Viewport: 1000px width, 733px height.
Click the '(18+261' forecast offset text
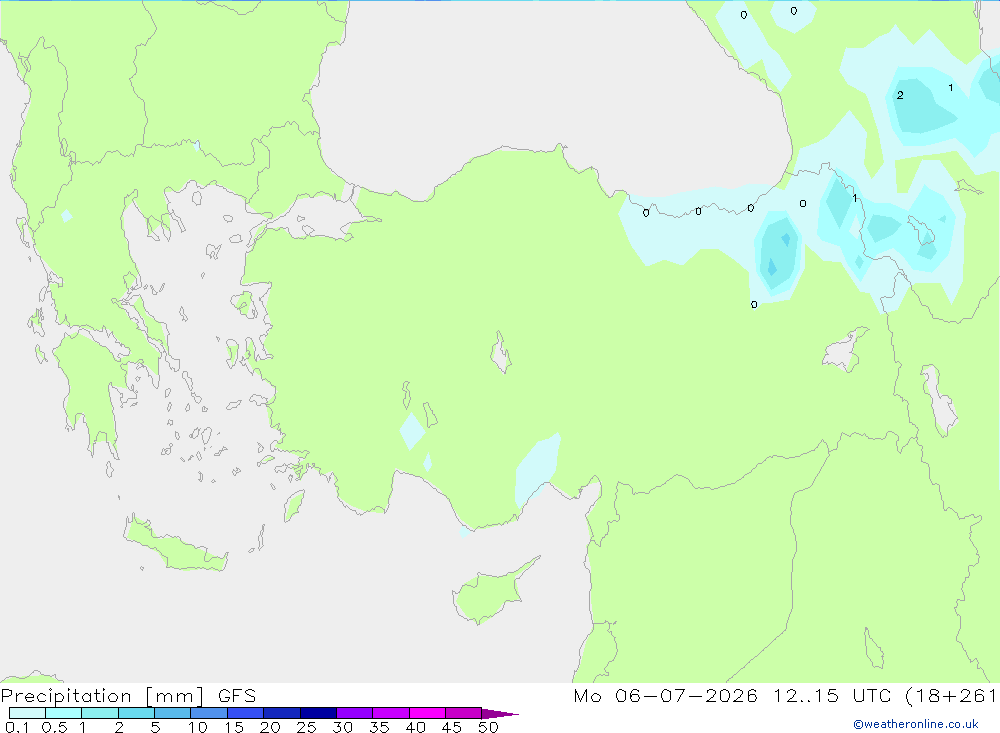pos(950,696)
